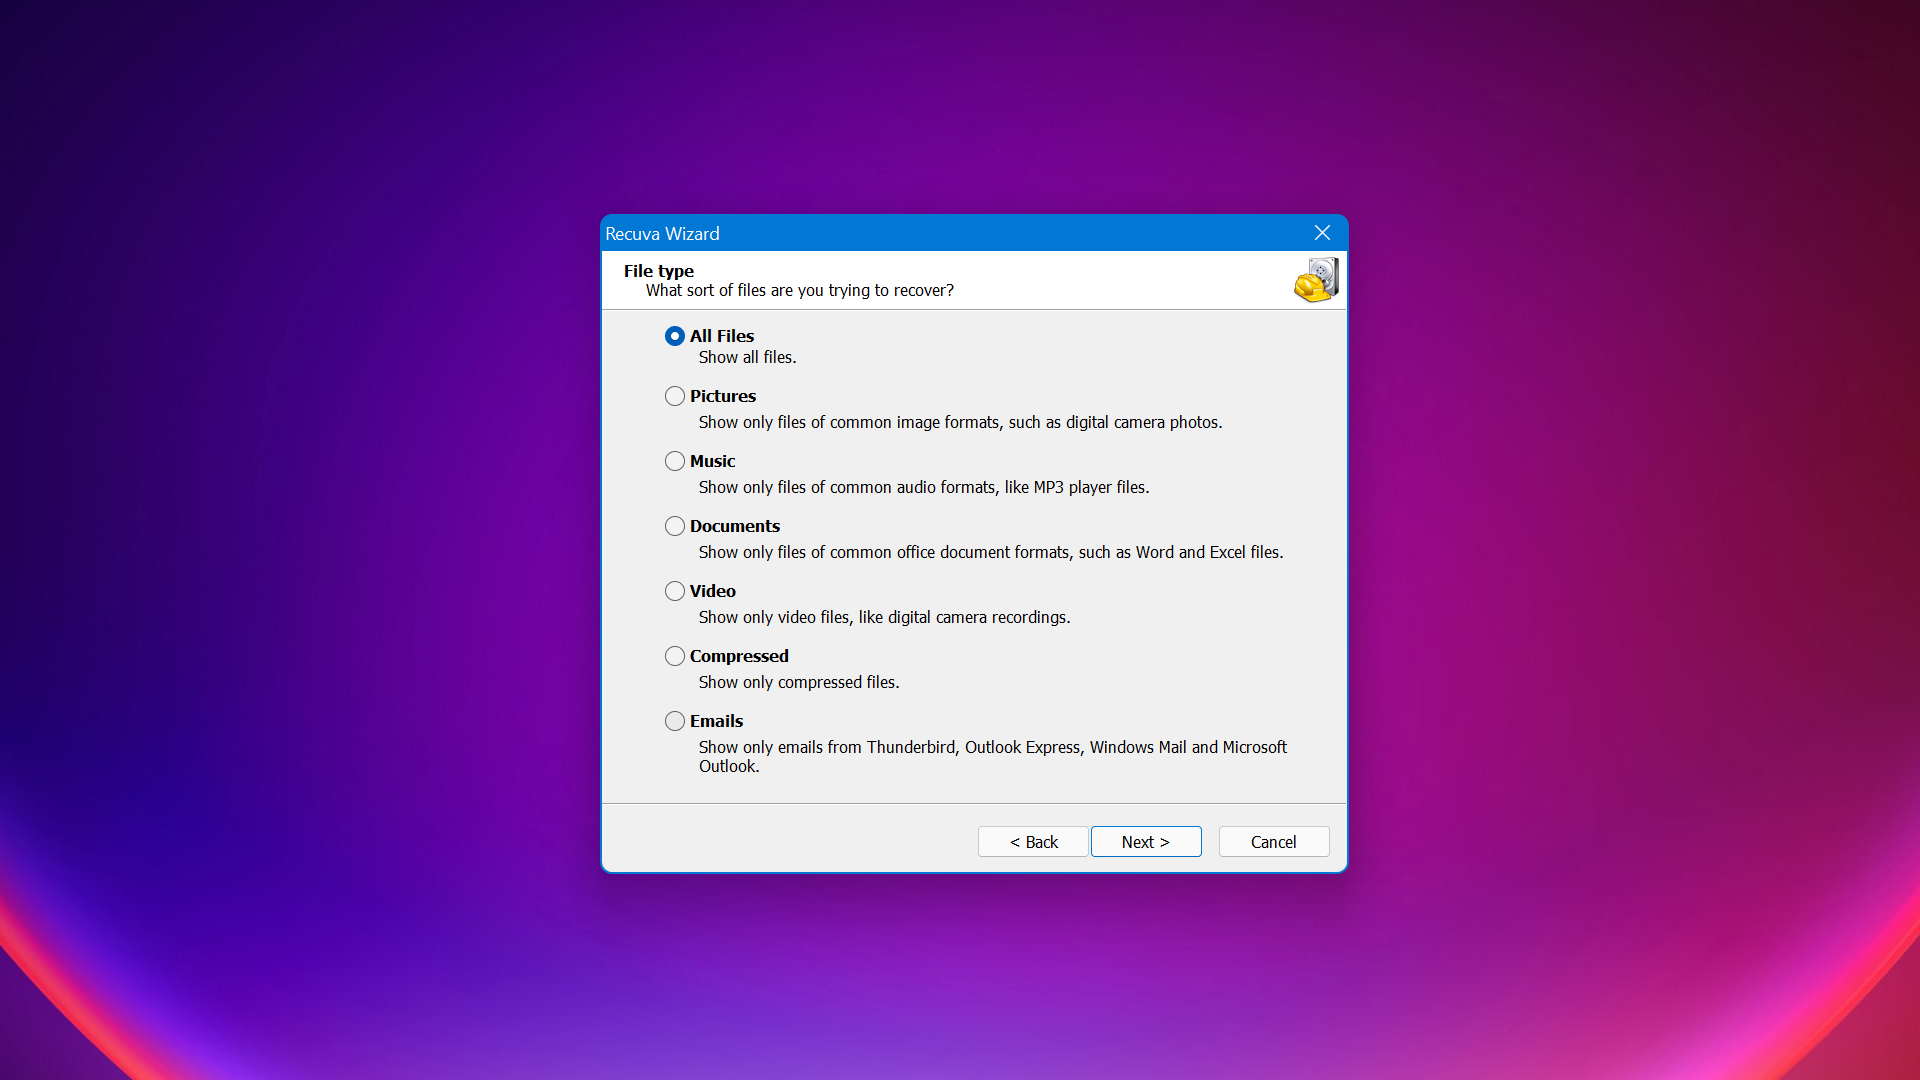1920x1080 pixels.
Task: Click the Recuva hard hat drive icon
Action: coord(1316,280)
